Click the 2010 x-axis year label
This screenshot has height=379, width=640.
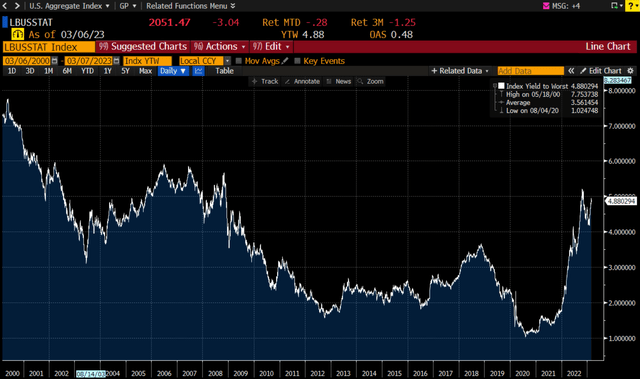(267, 373)
